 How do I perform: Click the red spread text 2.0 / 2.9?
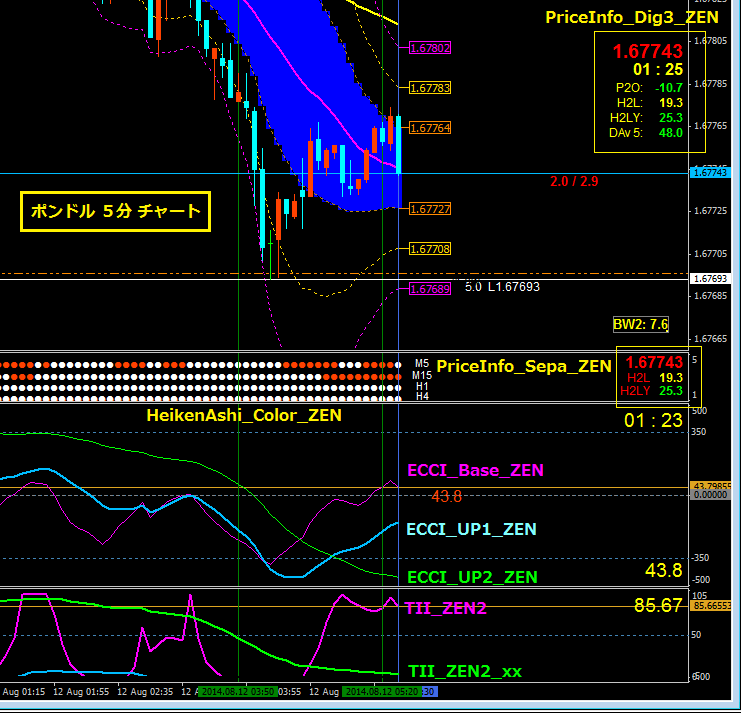point(574,181)
